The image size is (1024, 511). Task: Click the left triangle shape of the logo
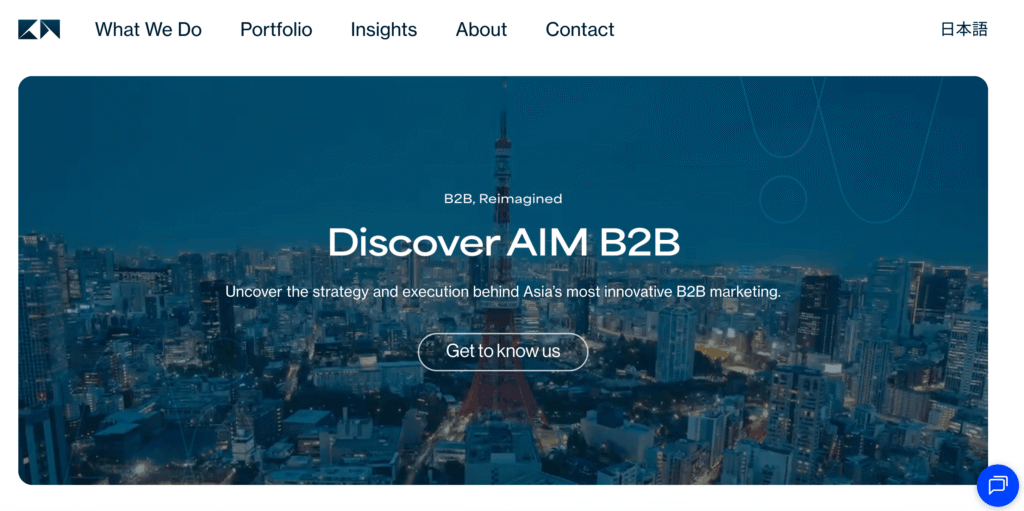point(28,29)
